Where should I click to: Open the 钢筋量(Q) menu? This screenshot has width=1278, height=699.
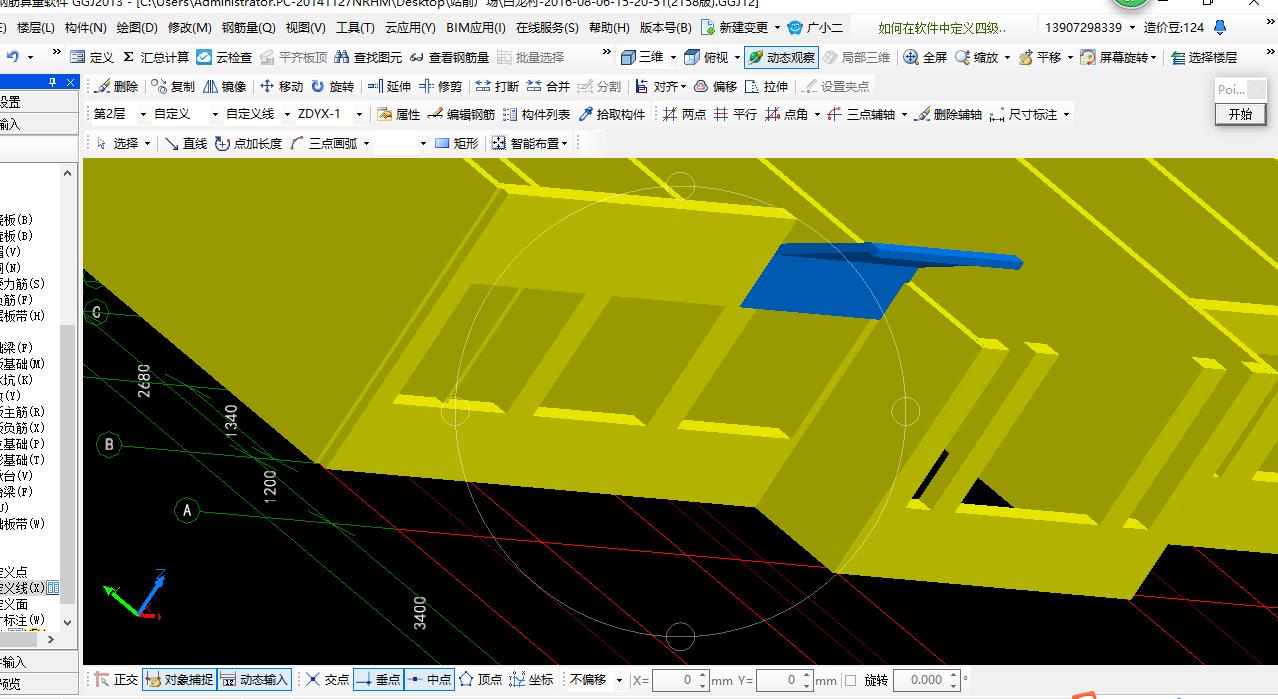[x=248, y=28]
